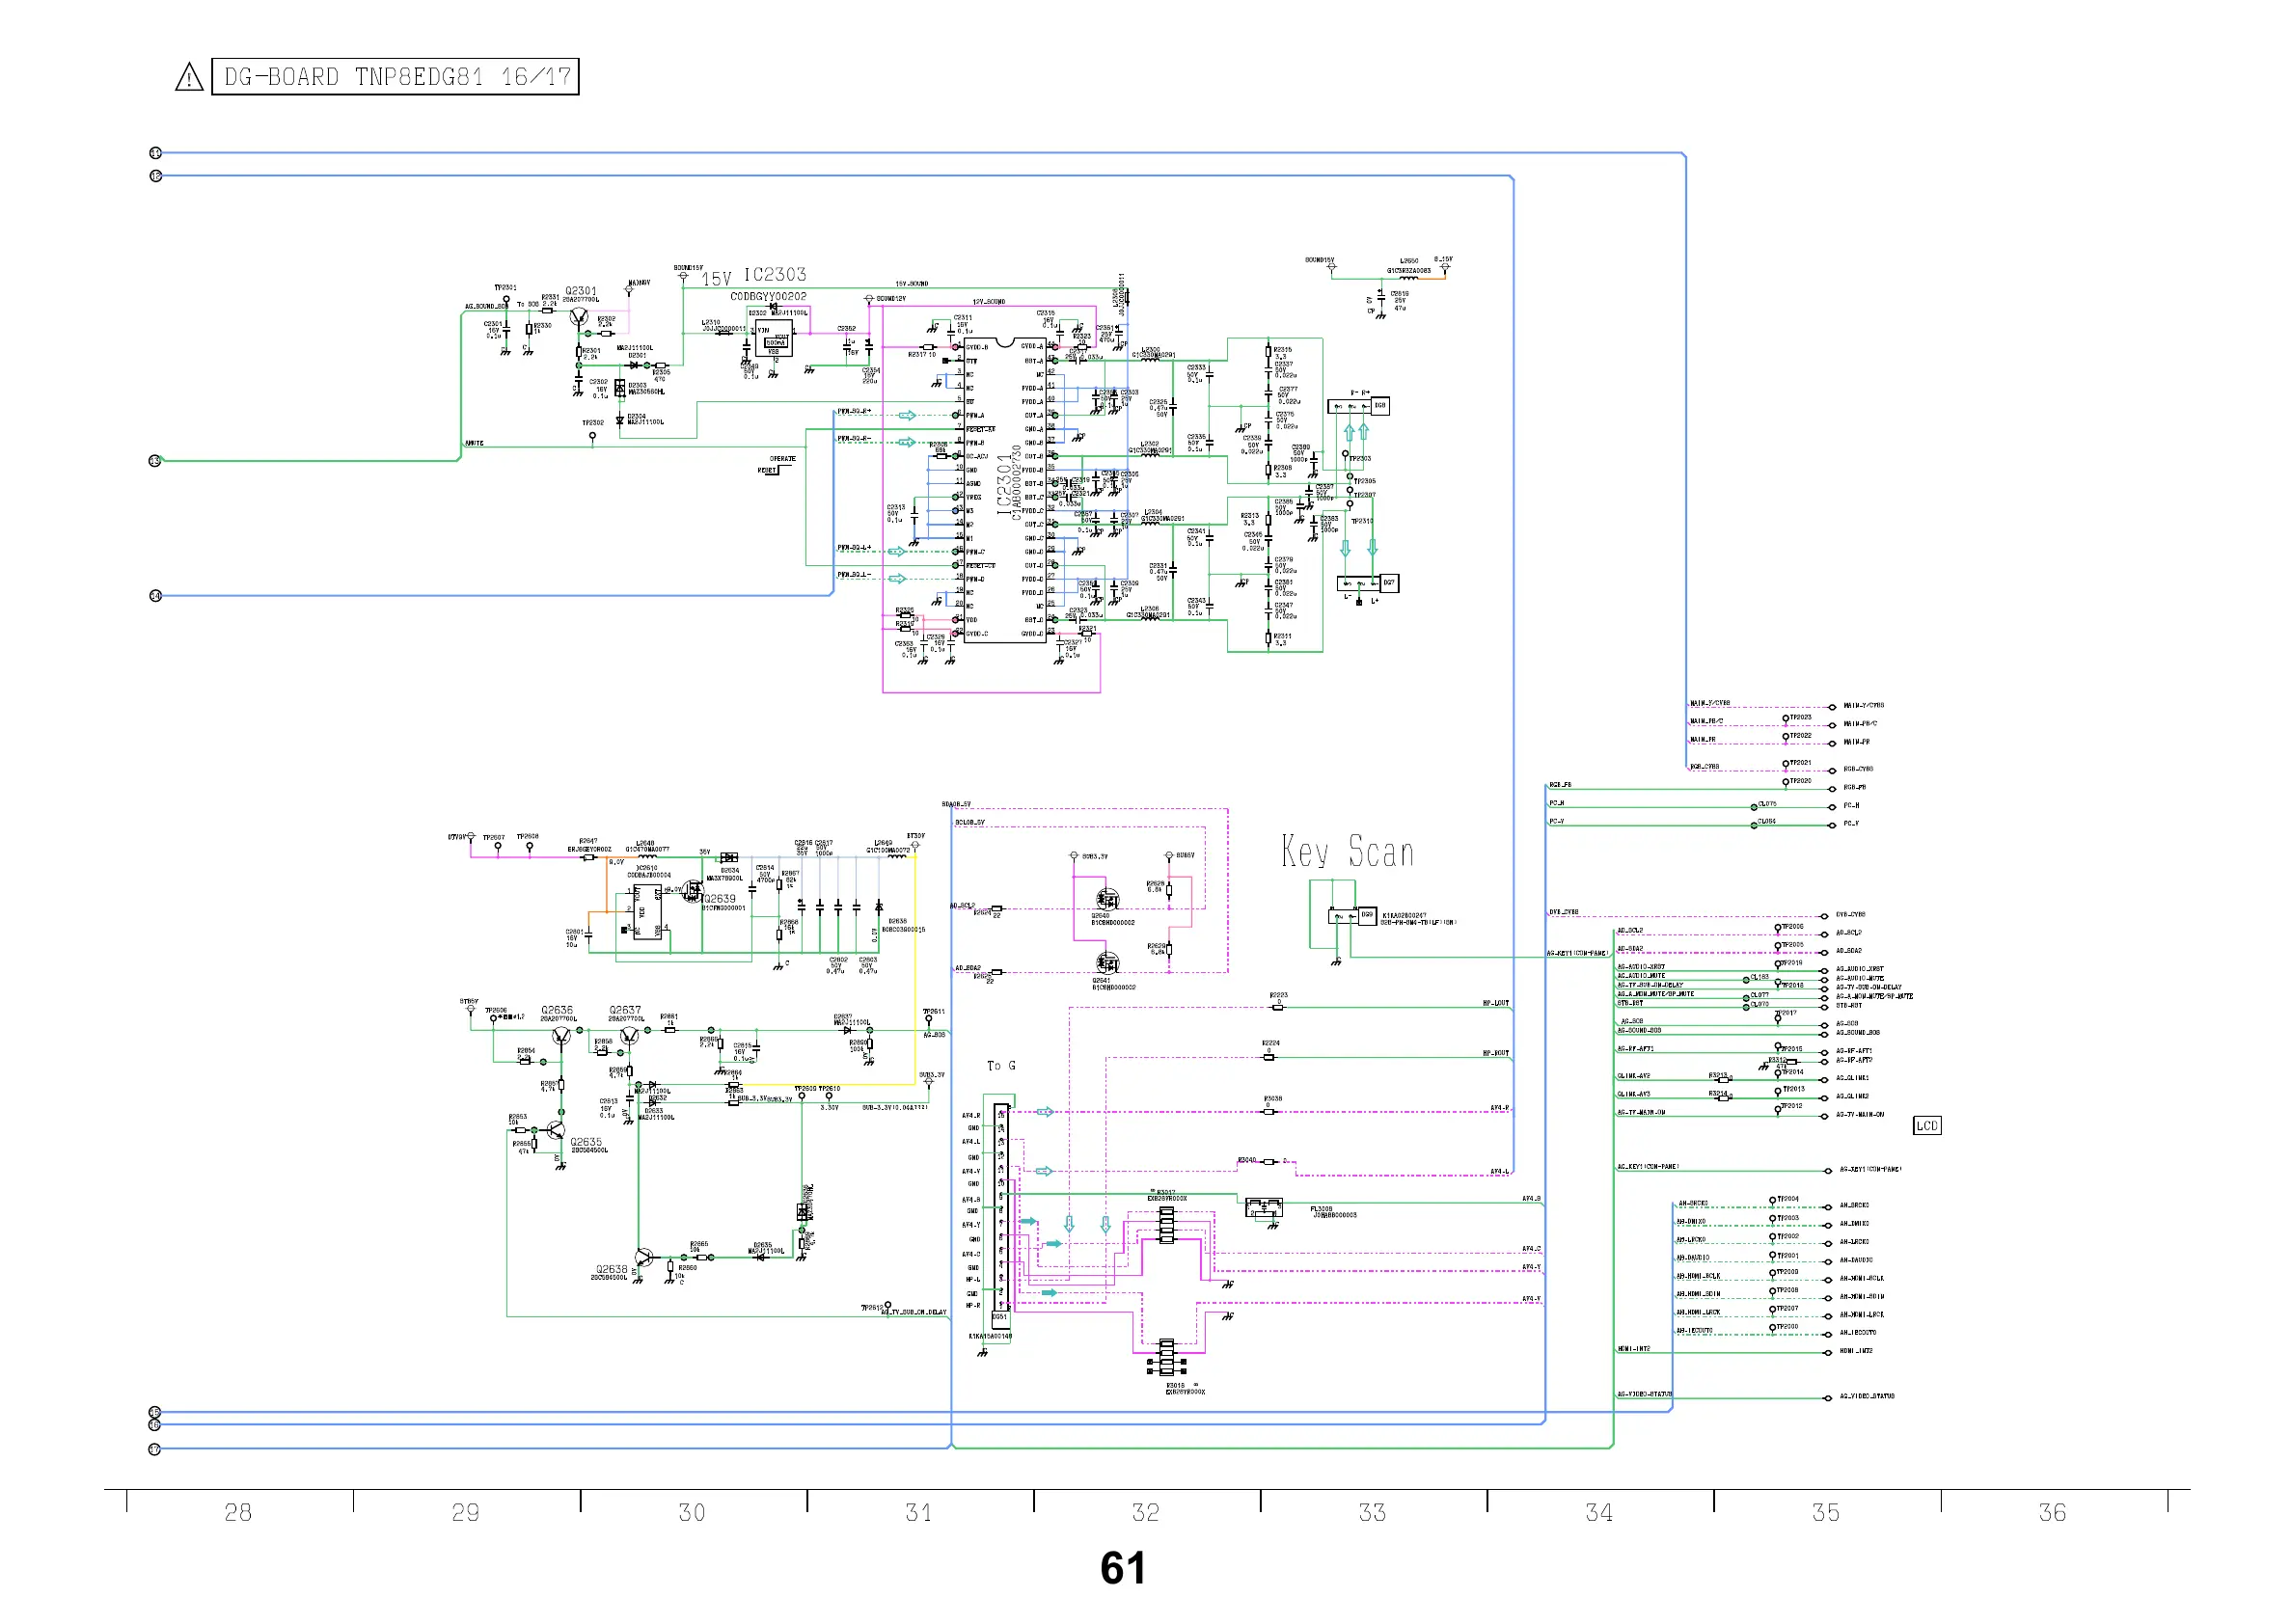Click the boxed LCD label

(1926, 1126)
